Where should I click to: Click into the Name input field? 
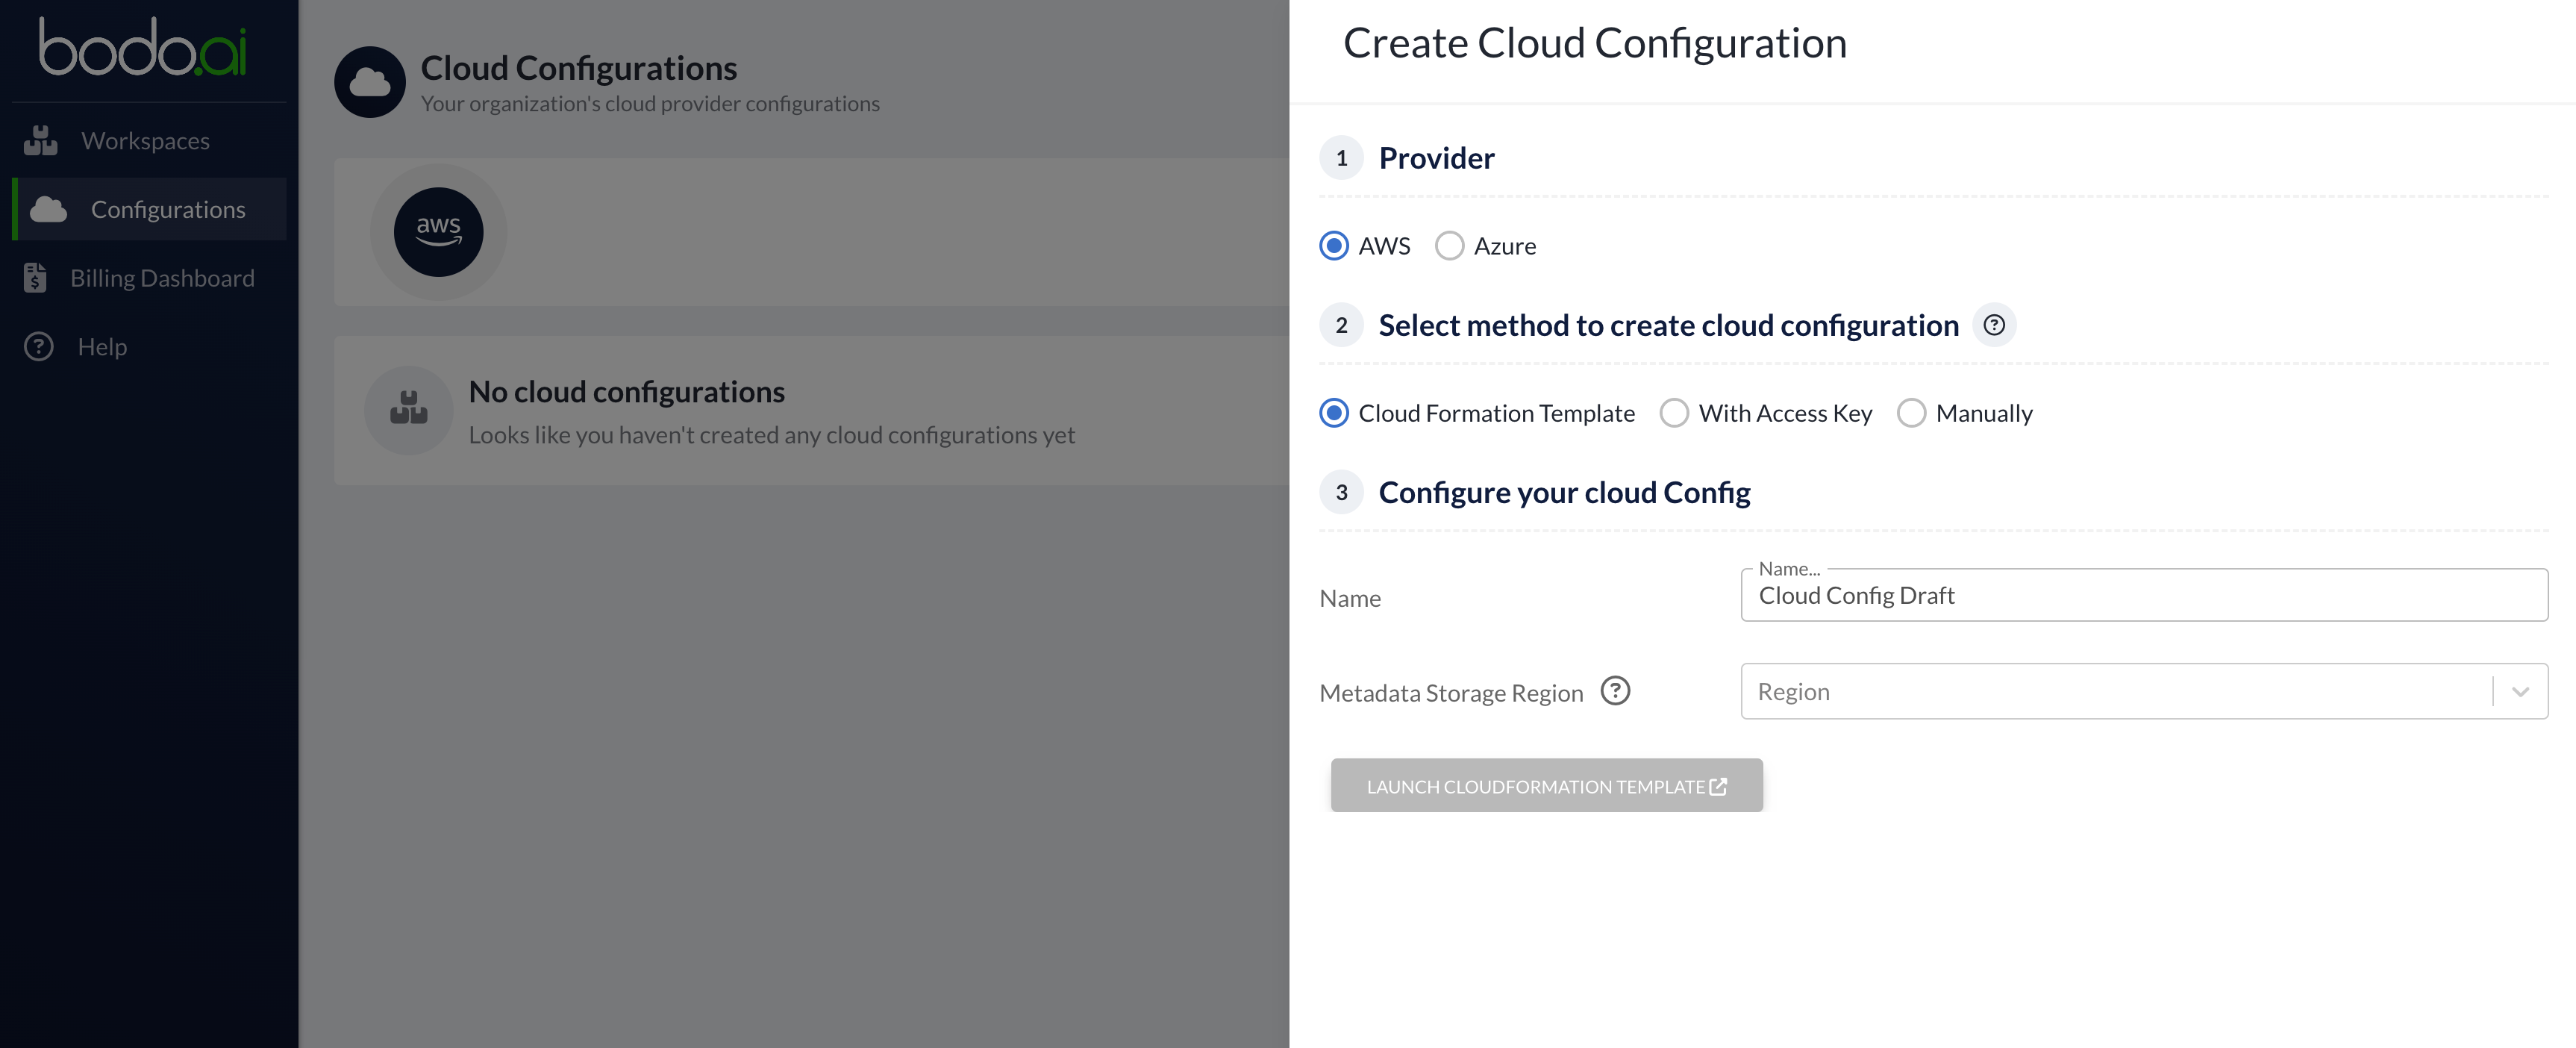pyautogui.click(x=2144, y=596)
